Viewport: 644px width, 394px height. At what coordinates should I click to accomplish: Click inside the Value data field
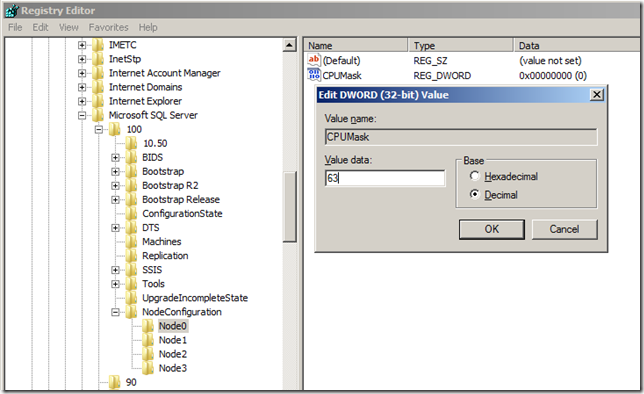(385, 178)
